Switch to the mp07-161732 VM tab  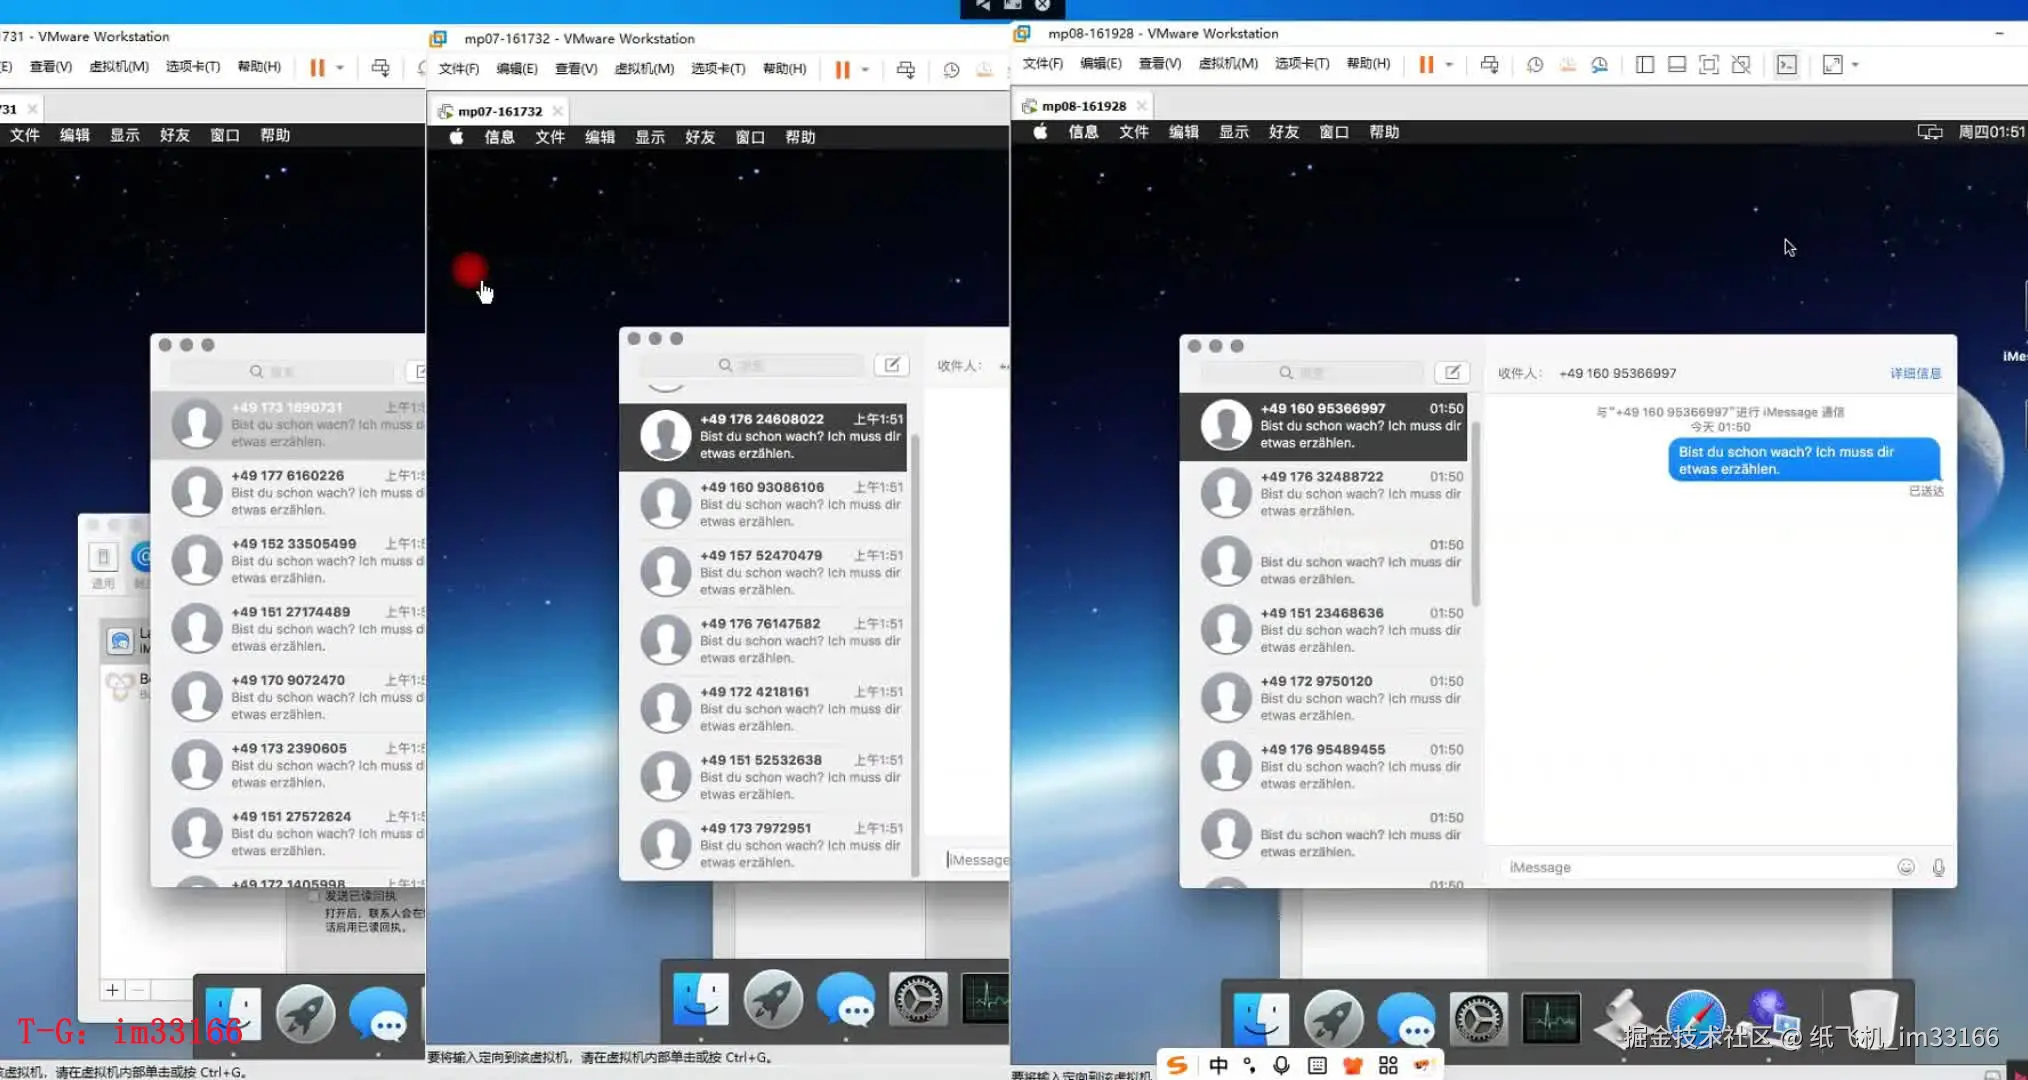click(x=500, y=111)
